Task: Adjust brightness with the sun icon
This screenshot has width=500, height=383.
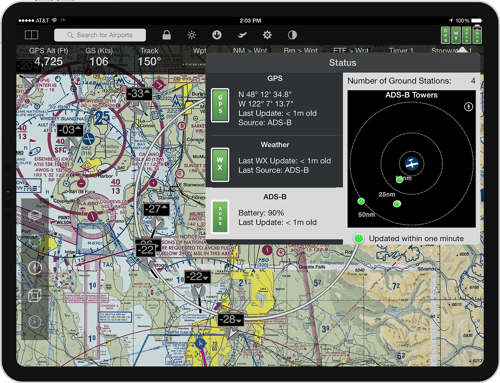Action: point(192,35)
